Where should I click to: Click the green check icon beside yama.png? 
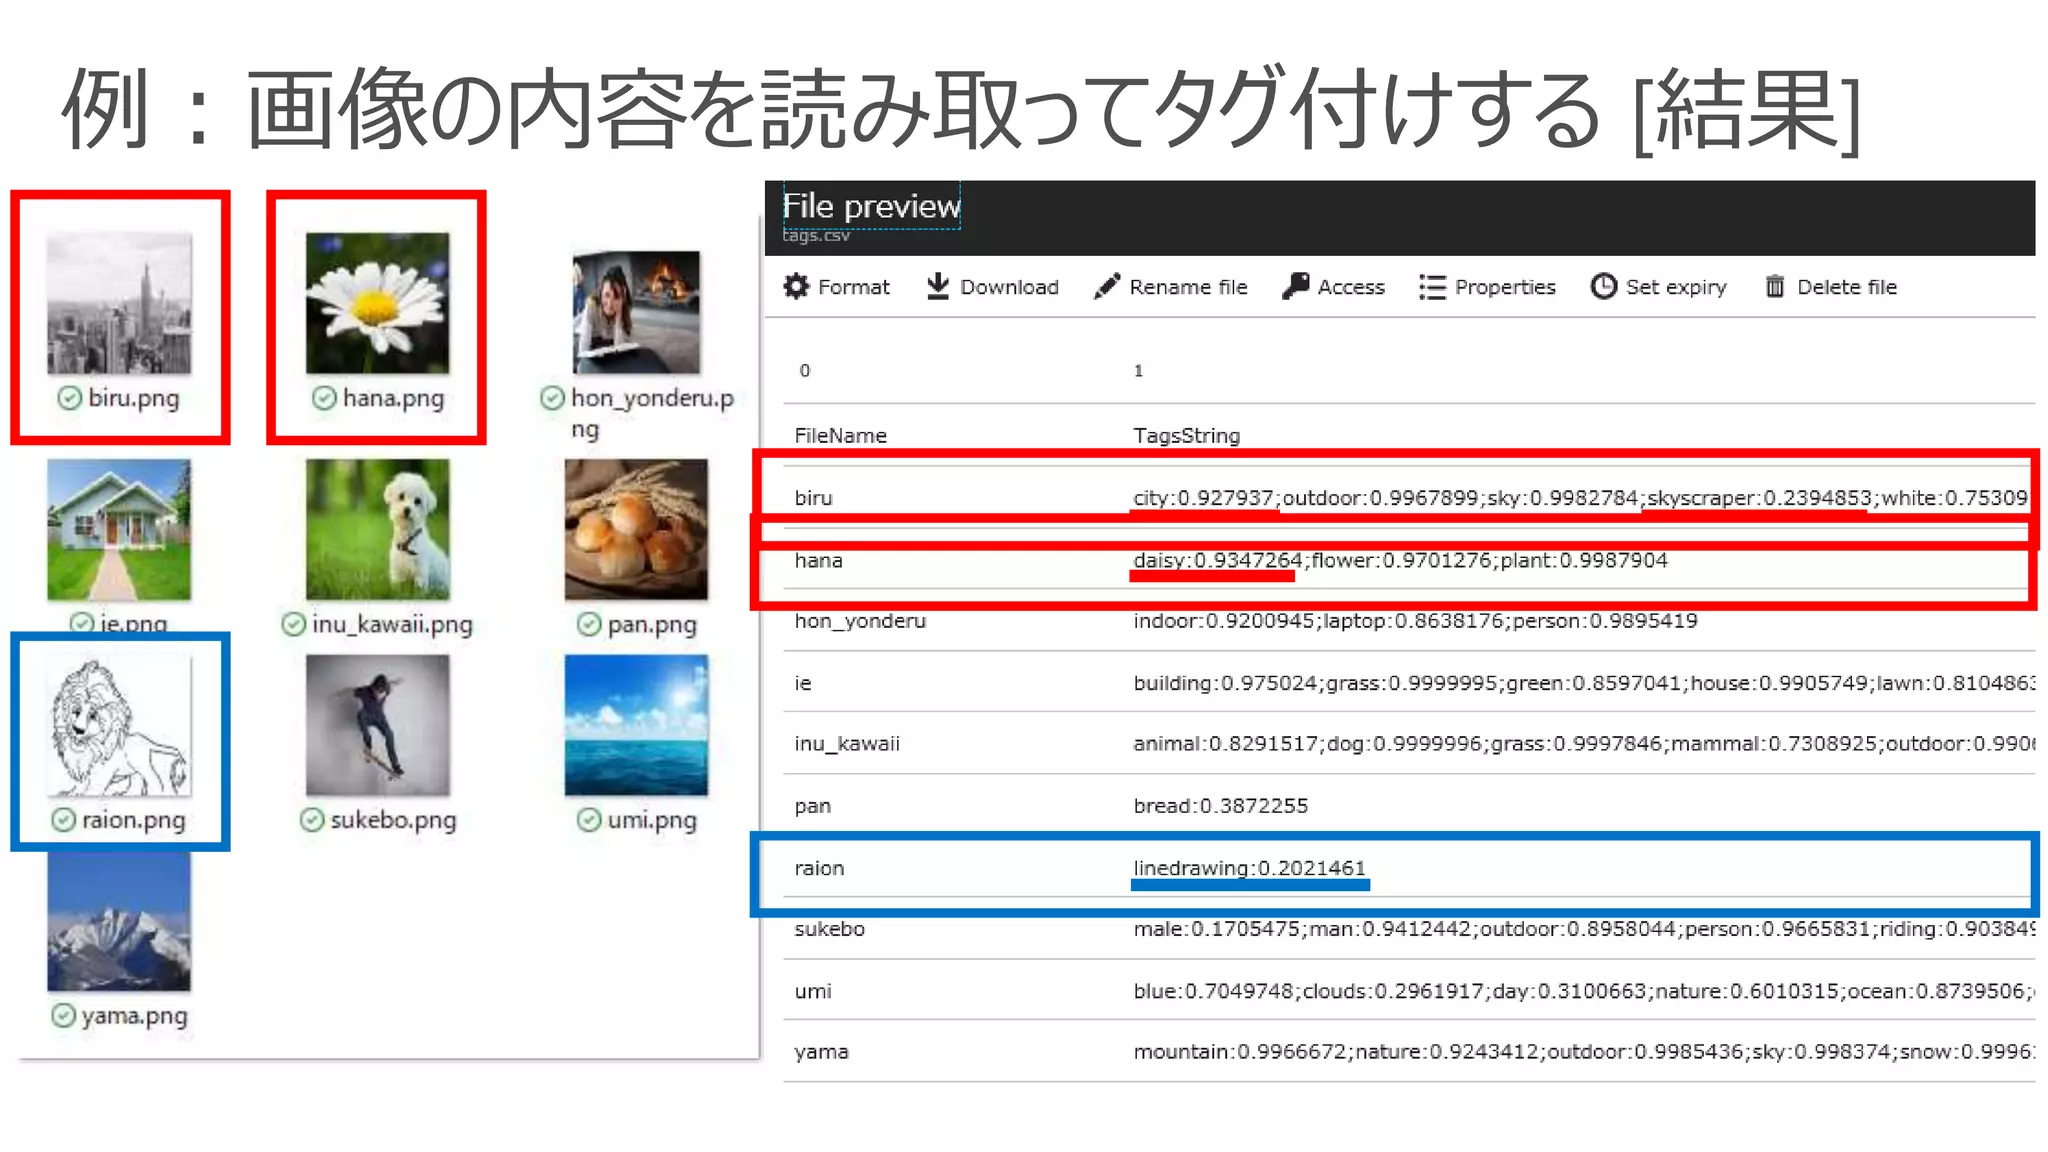pos(63,1016)
